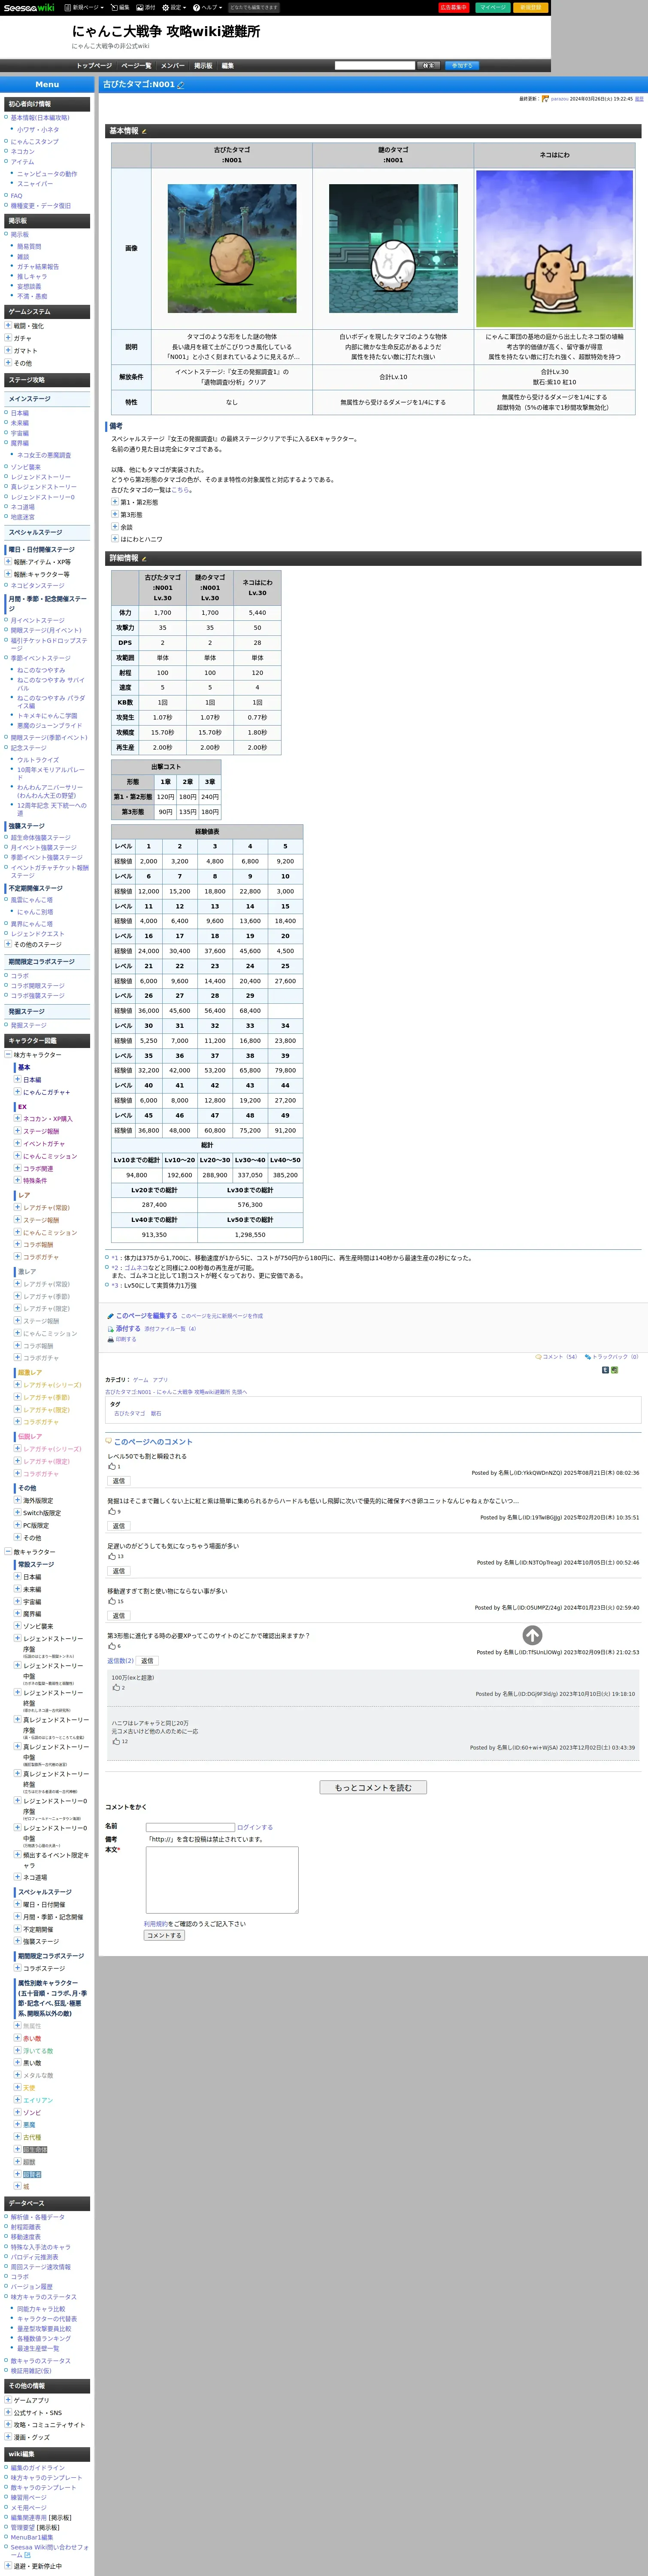
Task: Click the scroll-to-top arrow circle icon
Action: click(x=532, y=1635)
